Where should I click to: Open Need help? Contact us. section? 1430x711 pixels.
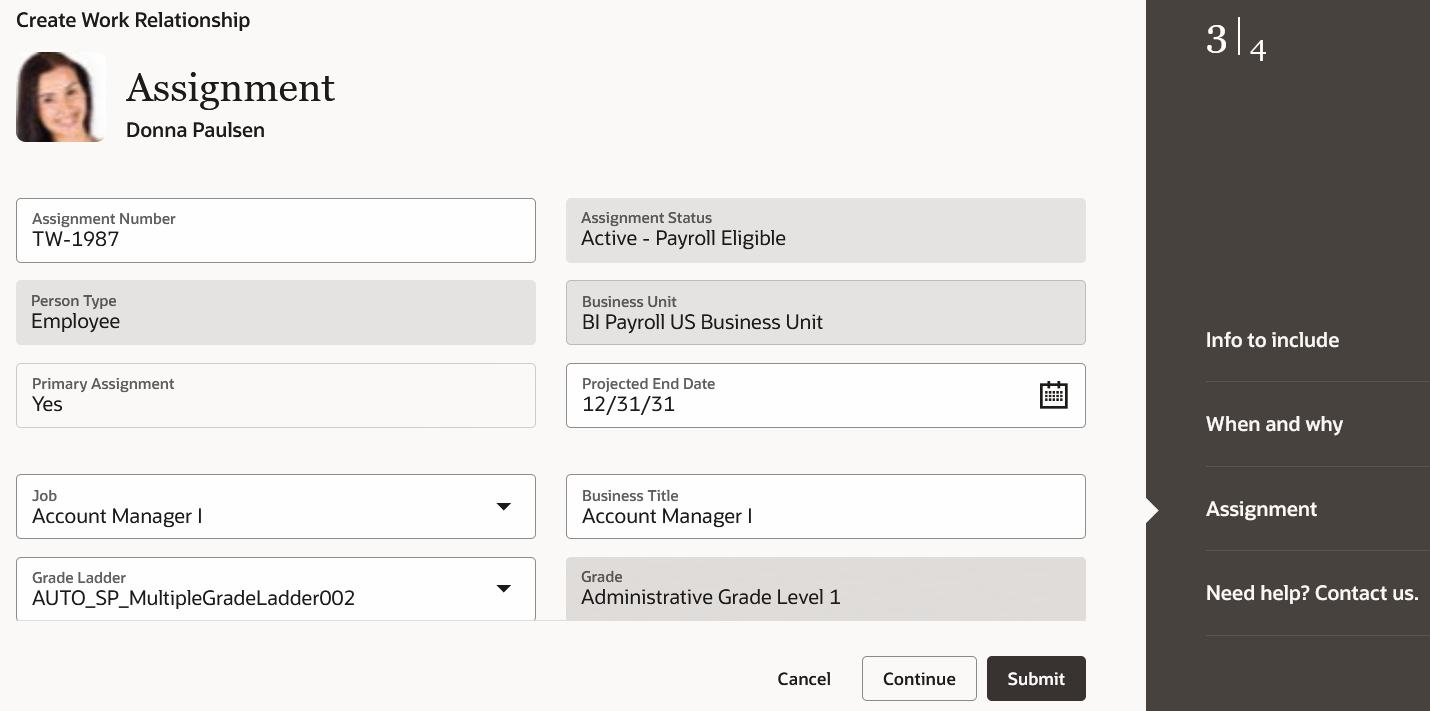pyautogui.click(x=1311, y=593)
